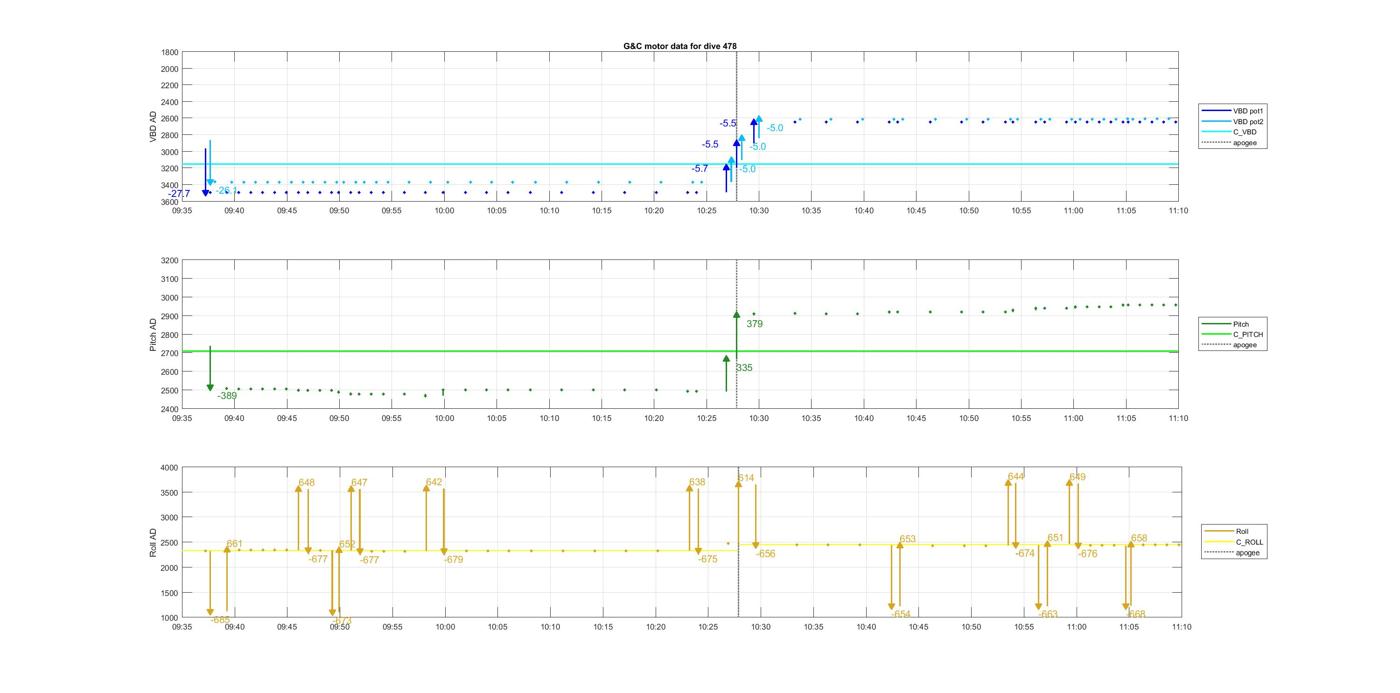Image resolution: width=1400 pixels, height=693 pixels.
Task: Click the '11:10' time tick under Roll plot
Action: pos(1181,627)
